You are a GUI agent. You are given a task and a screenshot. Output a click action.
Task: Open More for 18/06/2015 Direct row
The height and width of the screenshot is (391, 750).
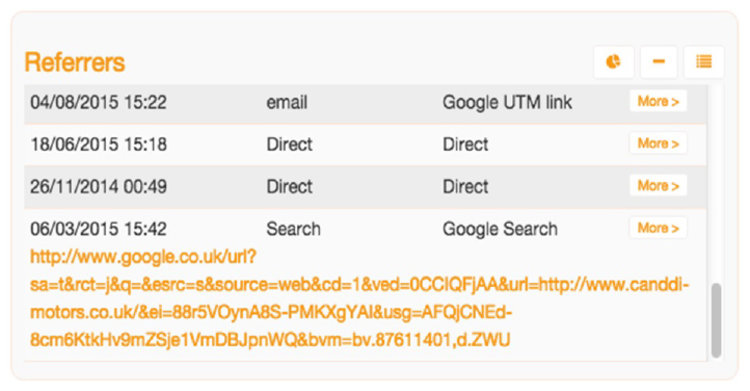pyautogui.click(x=658, y=143)
